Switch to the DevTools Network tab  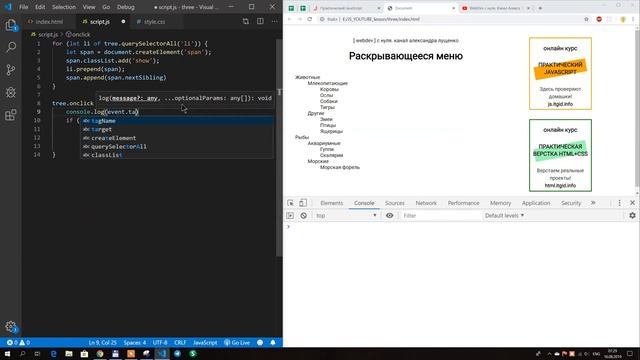(426, 203)
